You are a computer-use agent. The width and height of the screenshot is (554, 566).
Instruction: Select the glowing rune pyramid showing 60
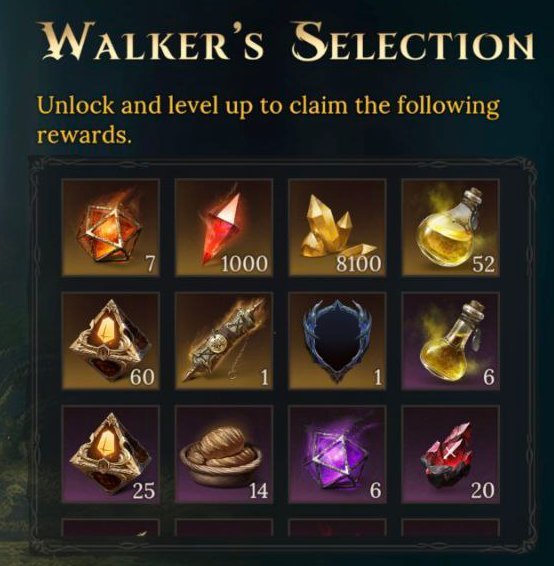click(111, 341)
